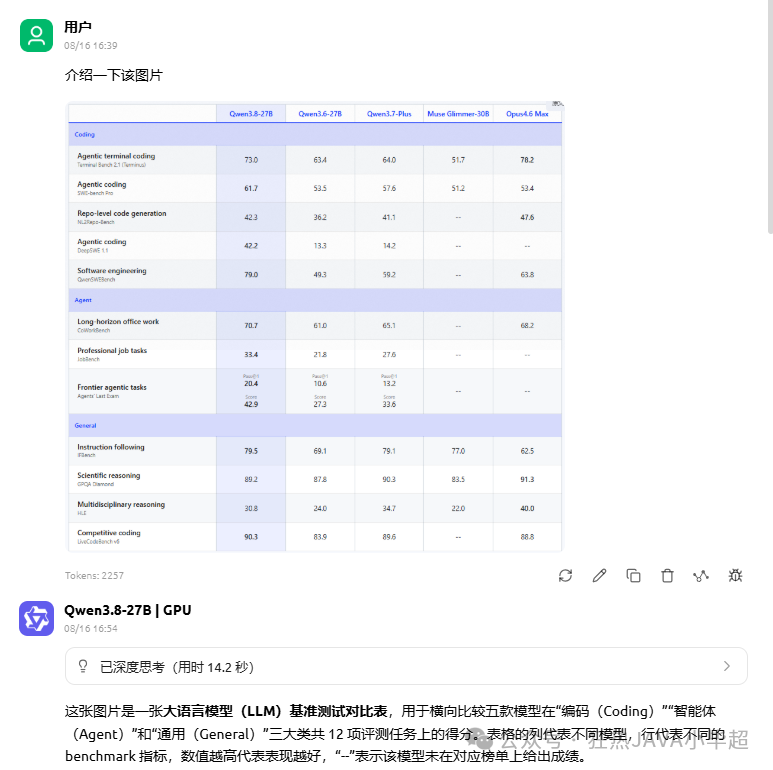Click the Scientific reasoning row label
Screen dimensions: 773x770
108,475
